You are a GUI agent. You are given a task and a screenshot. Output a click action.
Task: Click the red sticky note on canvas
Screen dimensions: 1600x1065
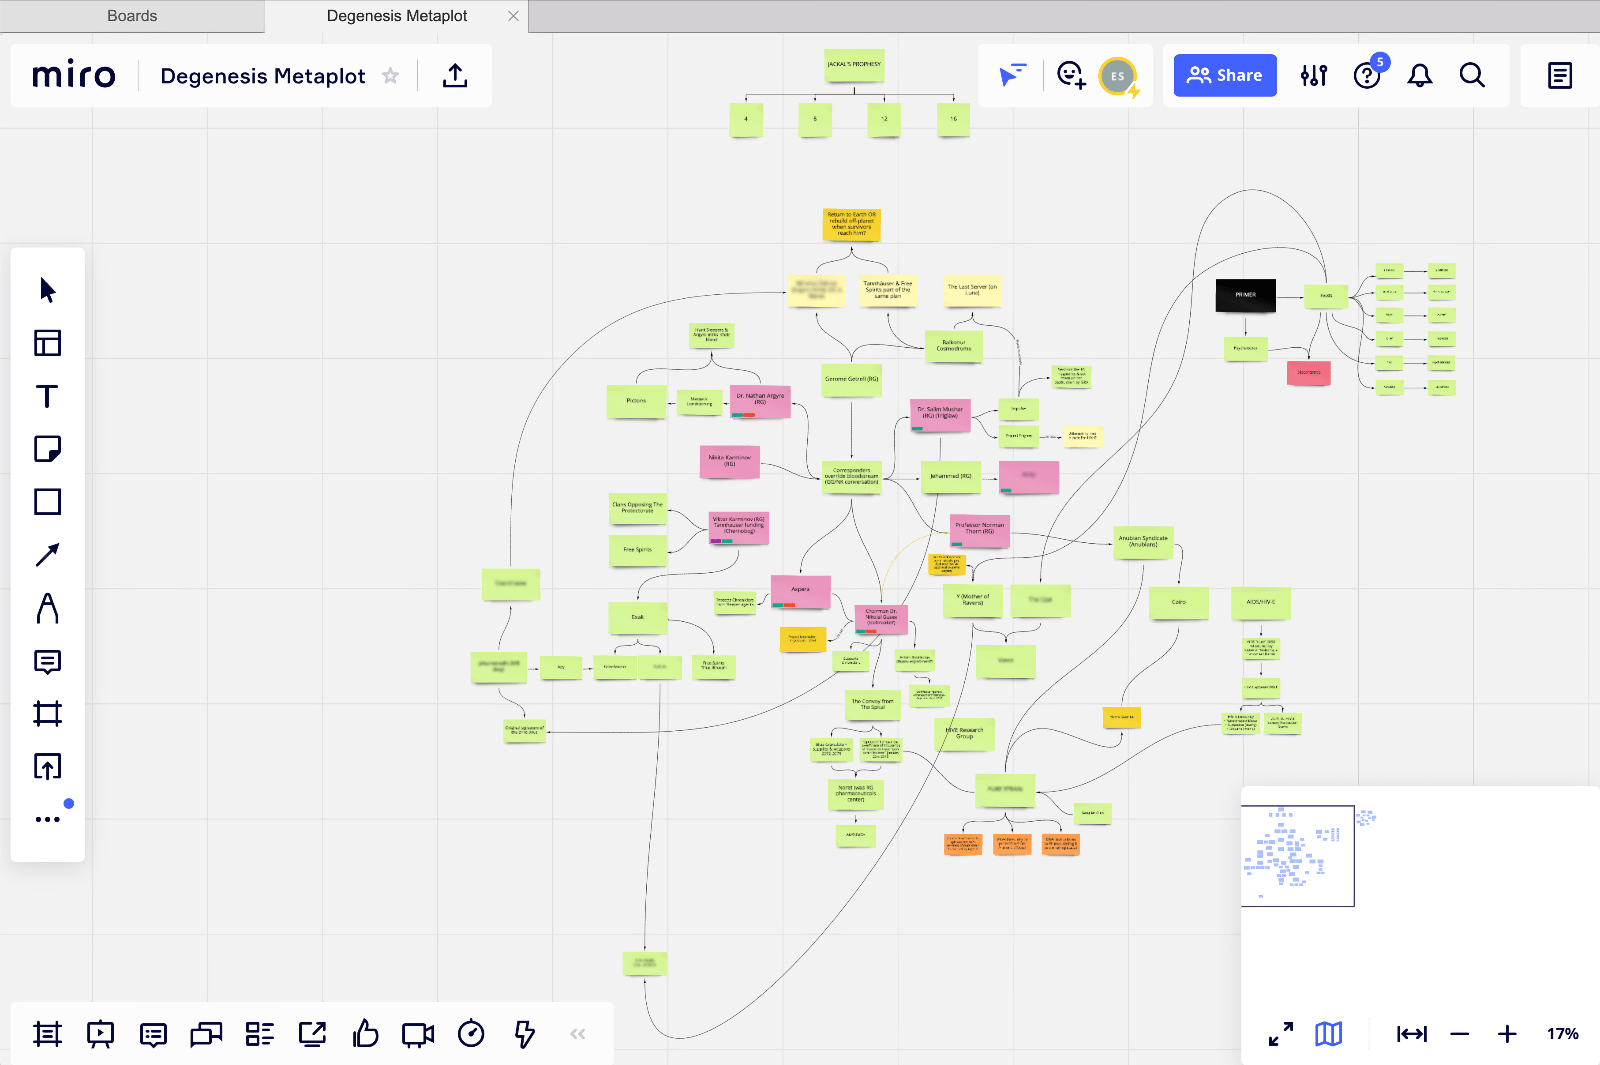[1308, 373]
